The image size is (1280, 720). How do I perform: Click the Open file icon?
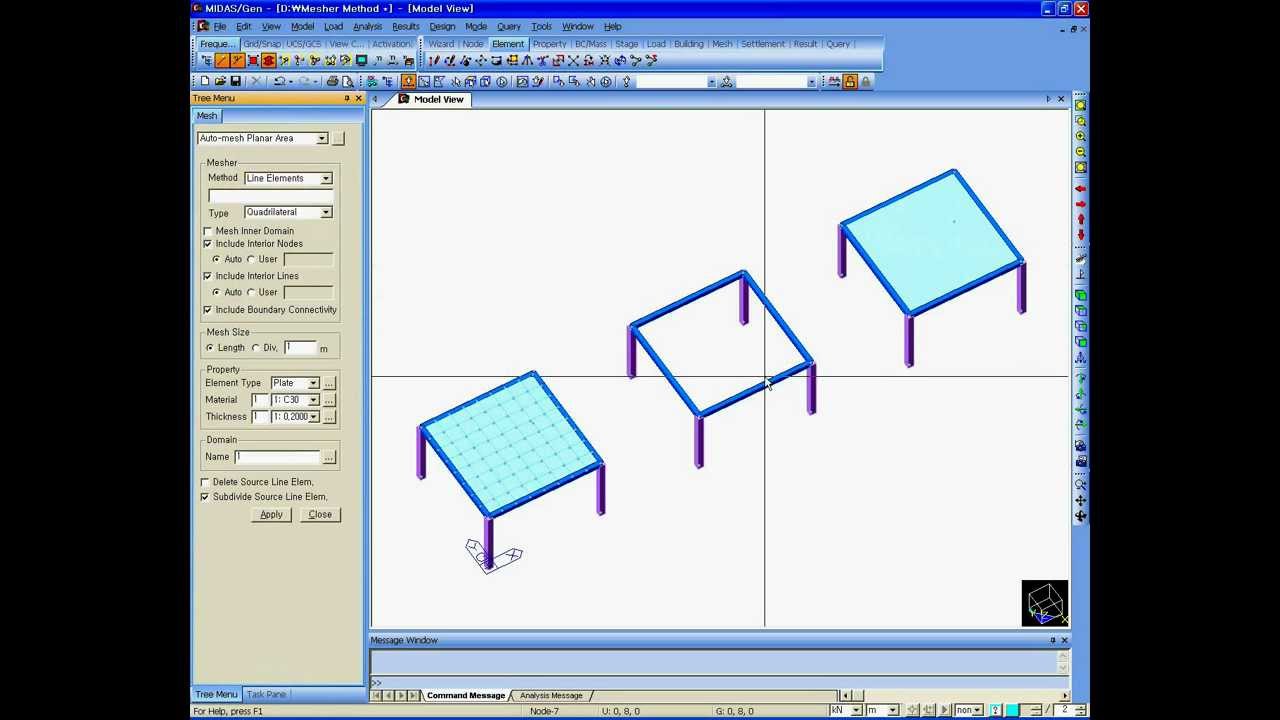pyautogui.click(x=220, y=82)
